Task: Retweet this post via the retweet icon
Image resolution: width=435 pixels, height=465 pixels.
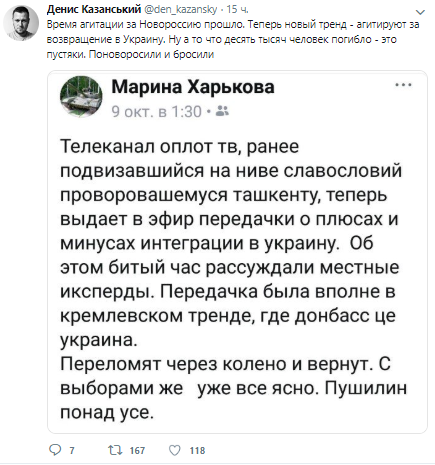Action: (115, 450)
